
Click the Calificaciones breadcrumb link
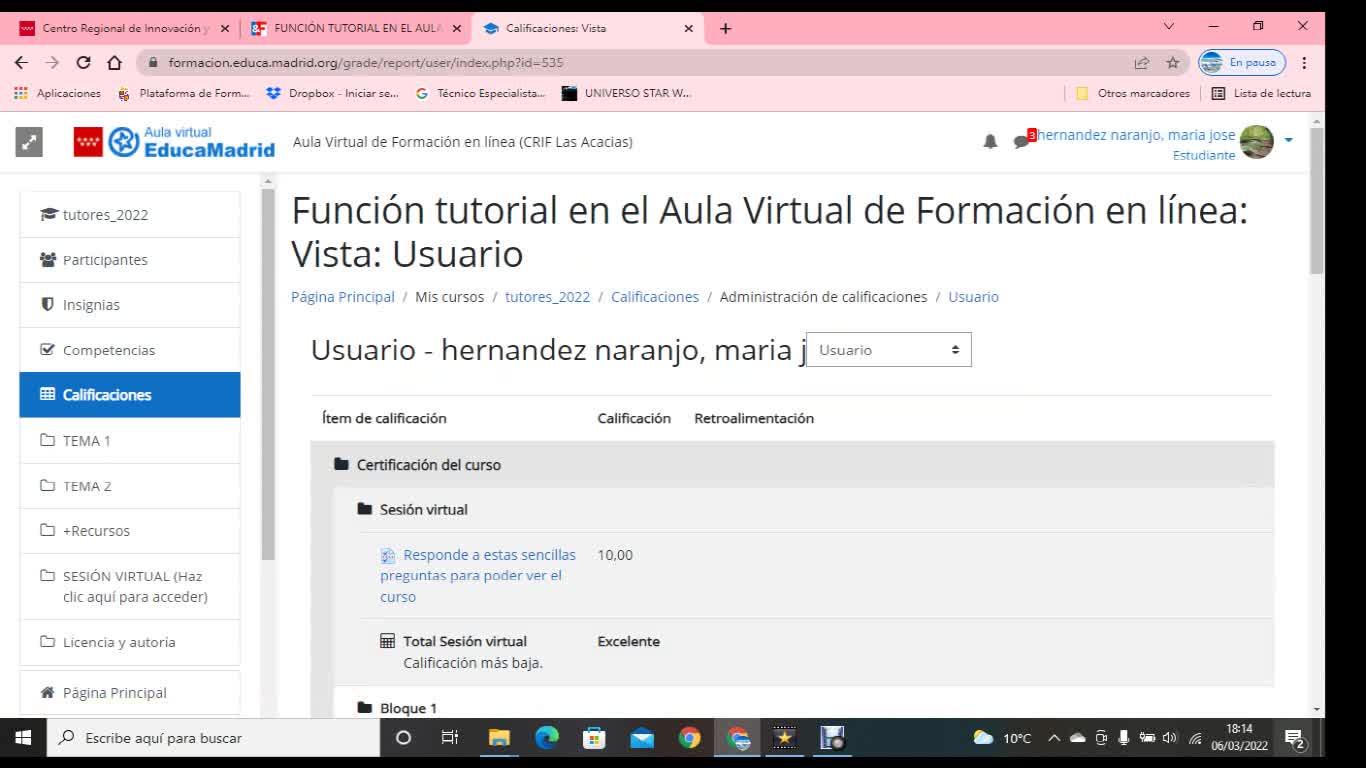tap(655, 297)
